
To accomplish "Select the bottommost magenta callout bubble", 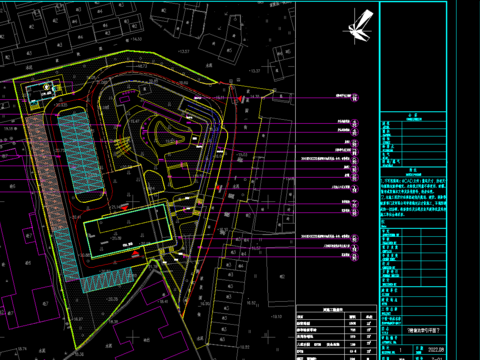I will tap(355, 257).
